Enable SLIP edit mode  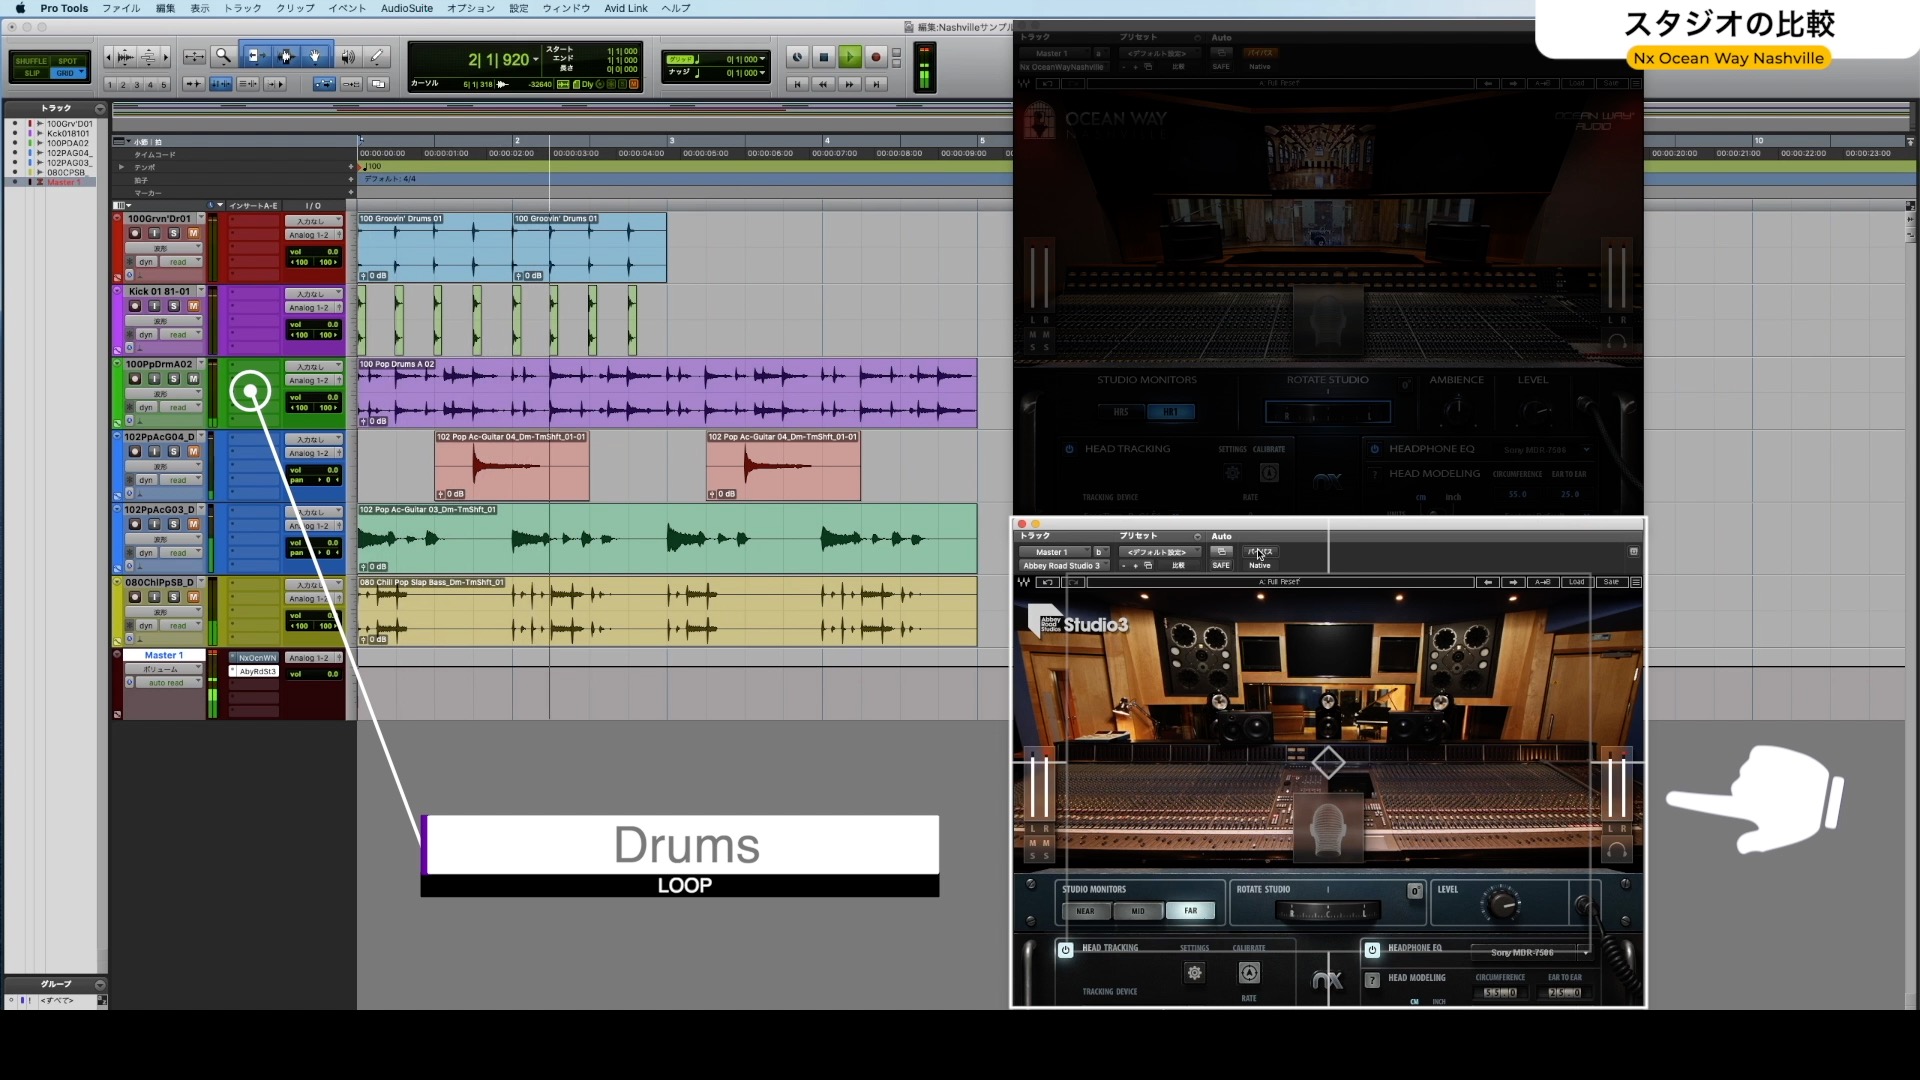(31, 73)
